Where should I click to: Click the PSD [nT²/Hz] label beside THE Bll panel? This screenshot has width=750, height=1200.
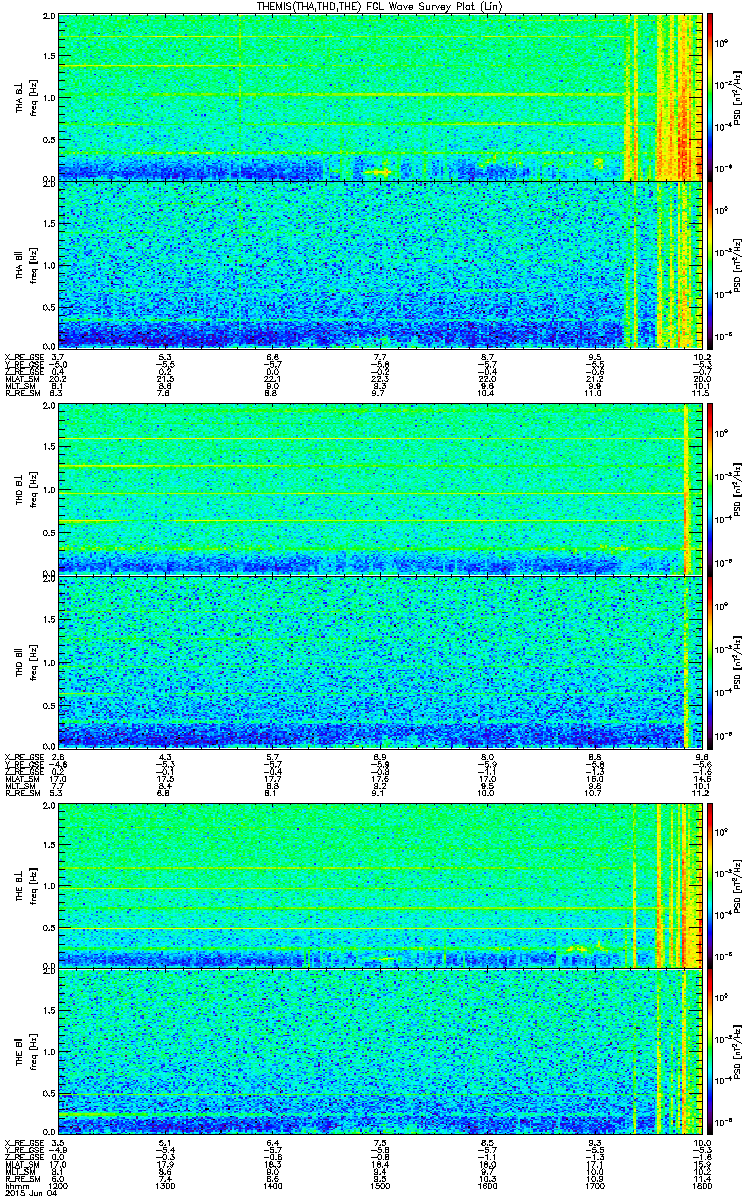tap(737, 1051)
